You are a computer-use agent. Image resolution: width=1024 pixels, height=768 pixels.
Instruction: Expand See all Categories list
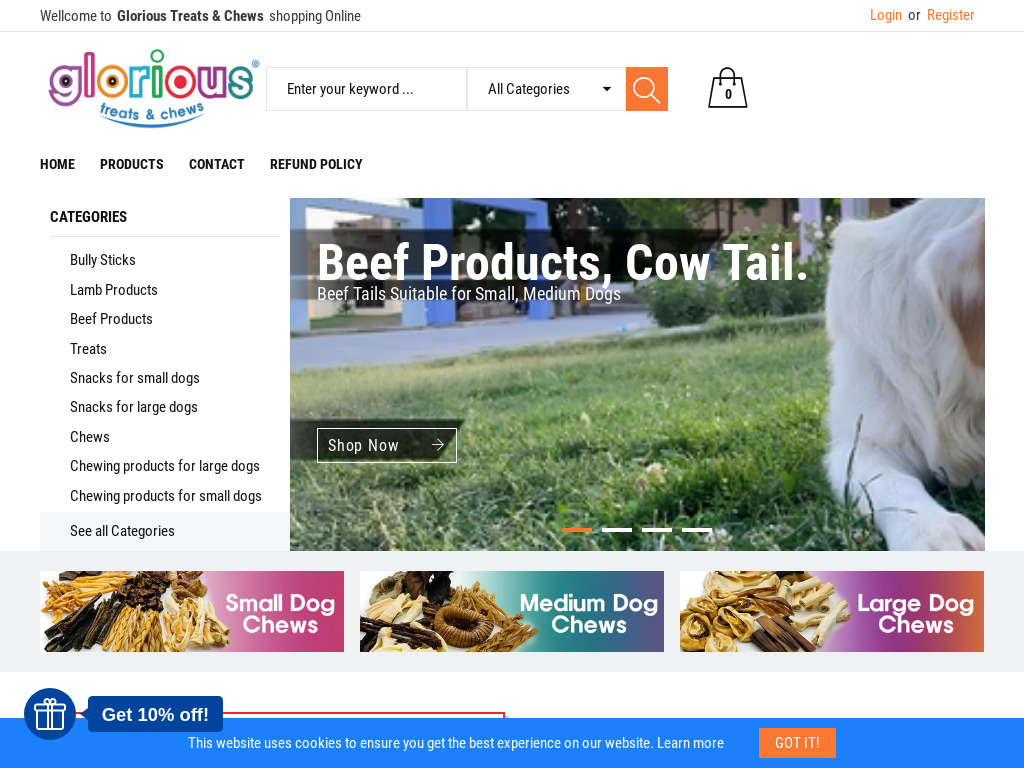coord(122,531)
